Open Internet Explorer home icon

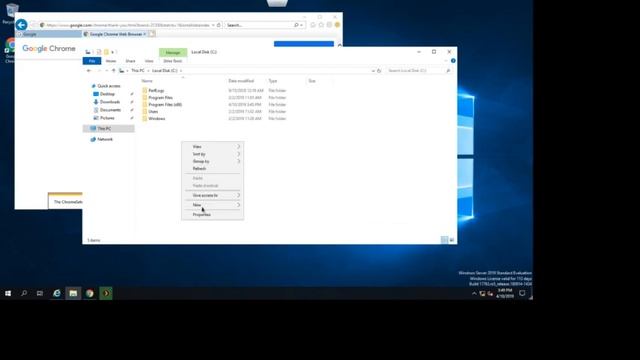[313, 25]
